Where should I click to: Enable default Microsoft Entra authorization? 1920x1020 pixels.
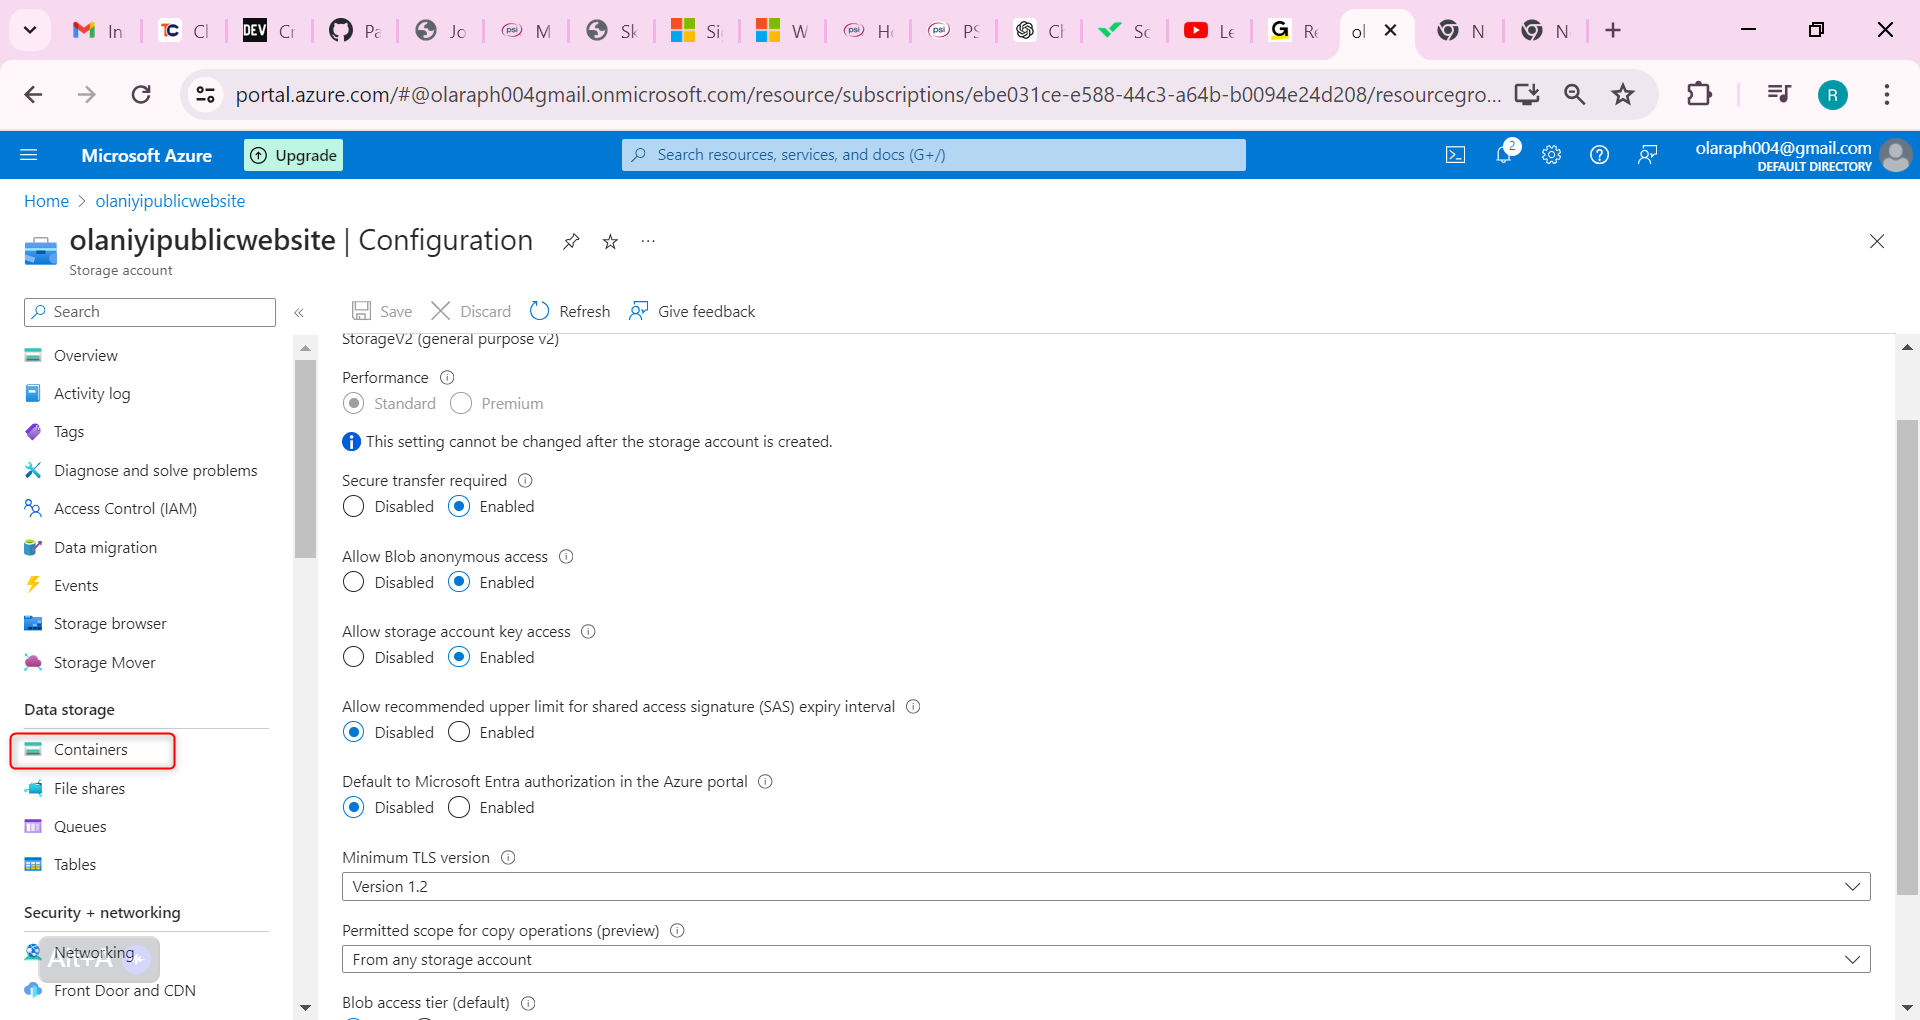pos(459,807)
